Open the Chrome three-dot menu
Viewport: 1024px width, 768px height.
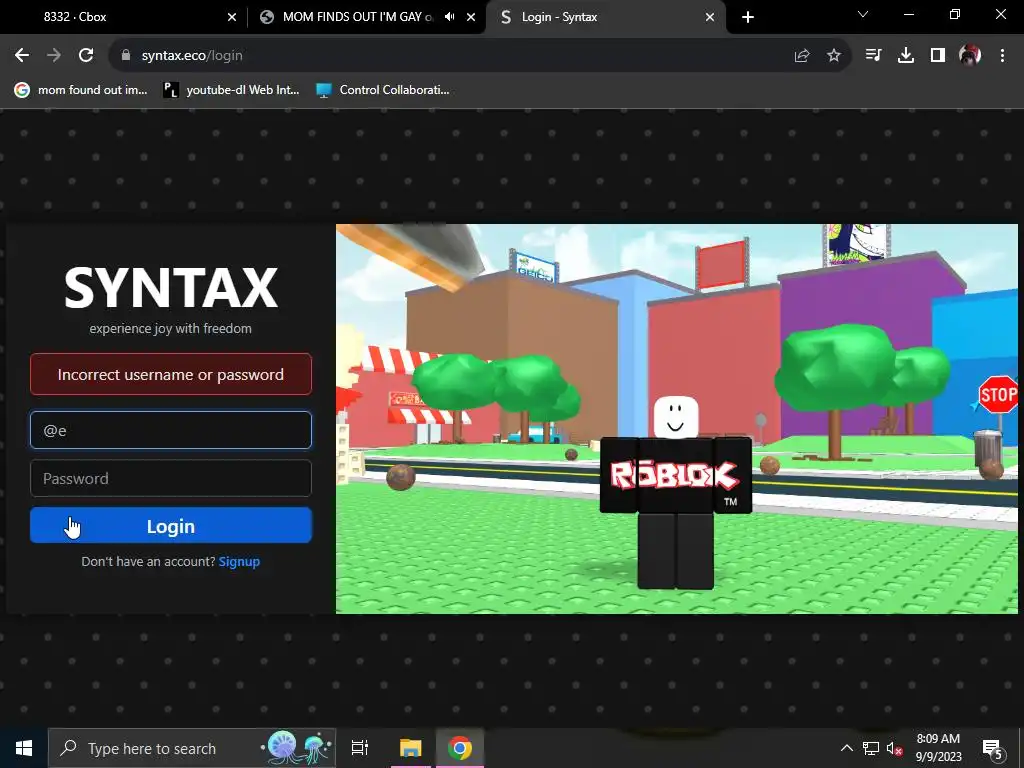click(x=1002, y=56)
